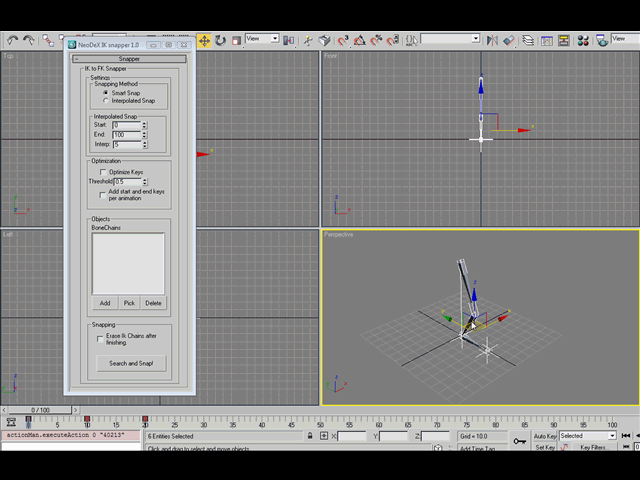Click the Pick button under BoneChains
The height and width of the screenshot is (480, 640).
tap(129, 303)
